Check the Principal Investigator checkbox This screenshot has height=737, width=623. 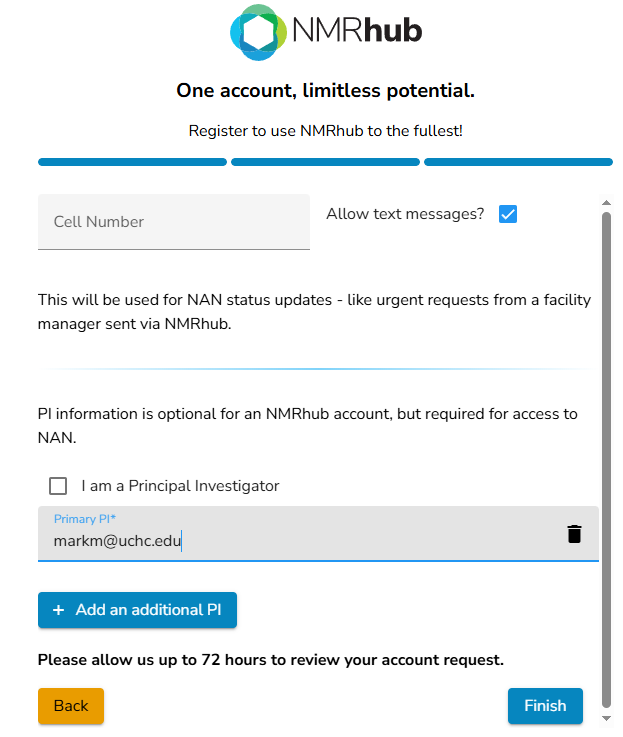click(x=58, y=486)
